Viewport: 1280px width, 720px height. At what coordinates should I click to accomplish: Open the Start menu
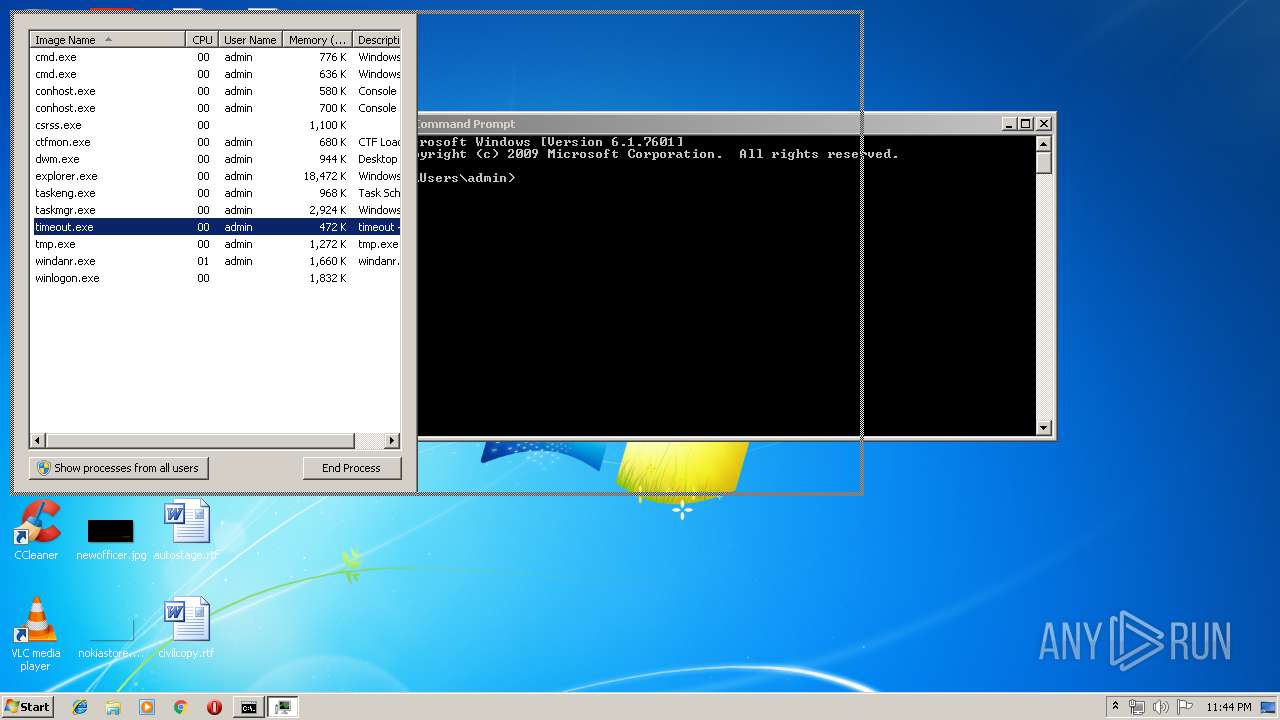pyautogui.click(x=27, y=706)
